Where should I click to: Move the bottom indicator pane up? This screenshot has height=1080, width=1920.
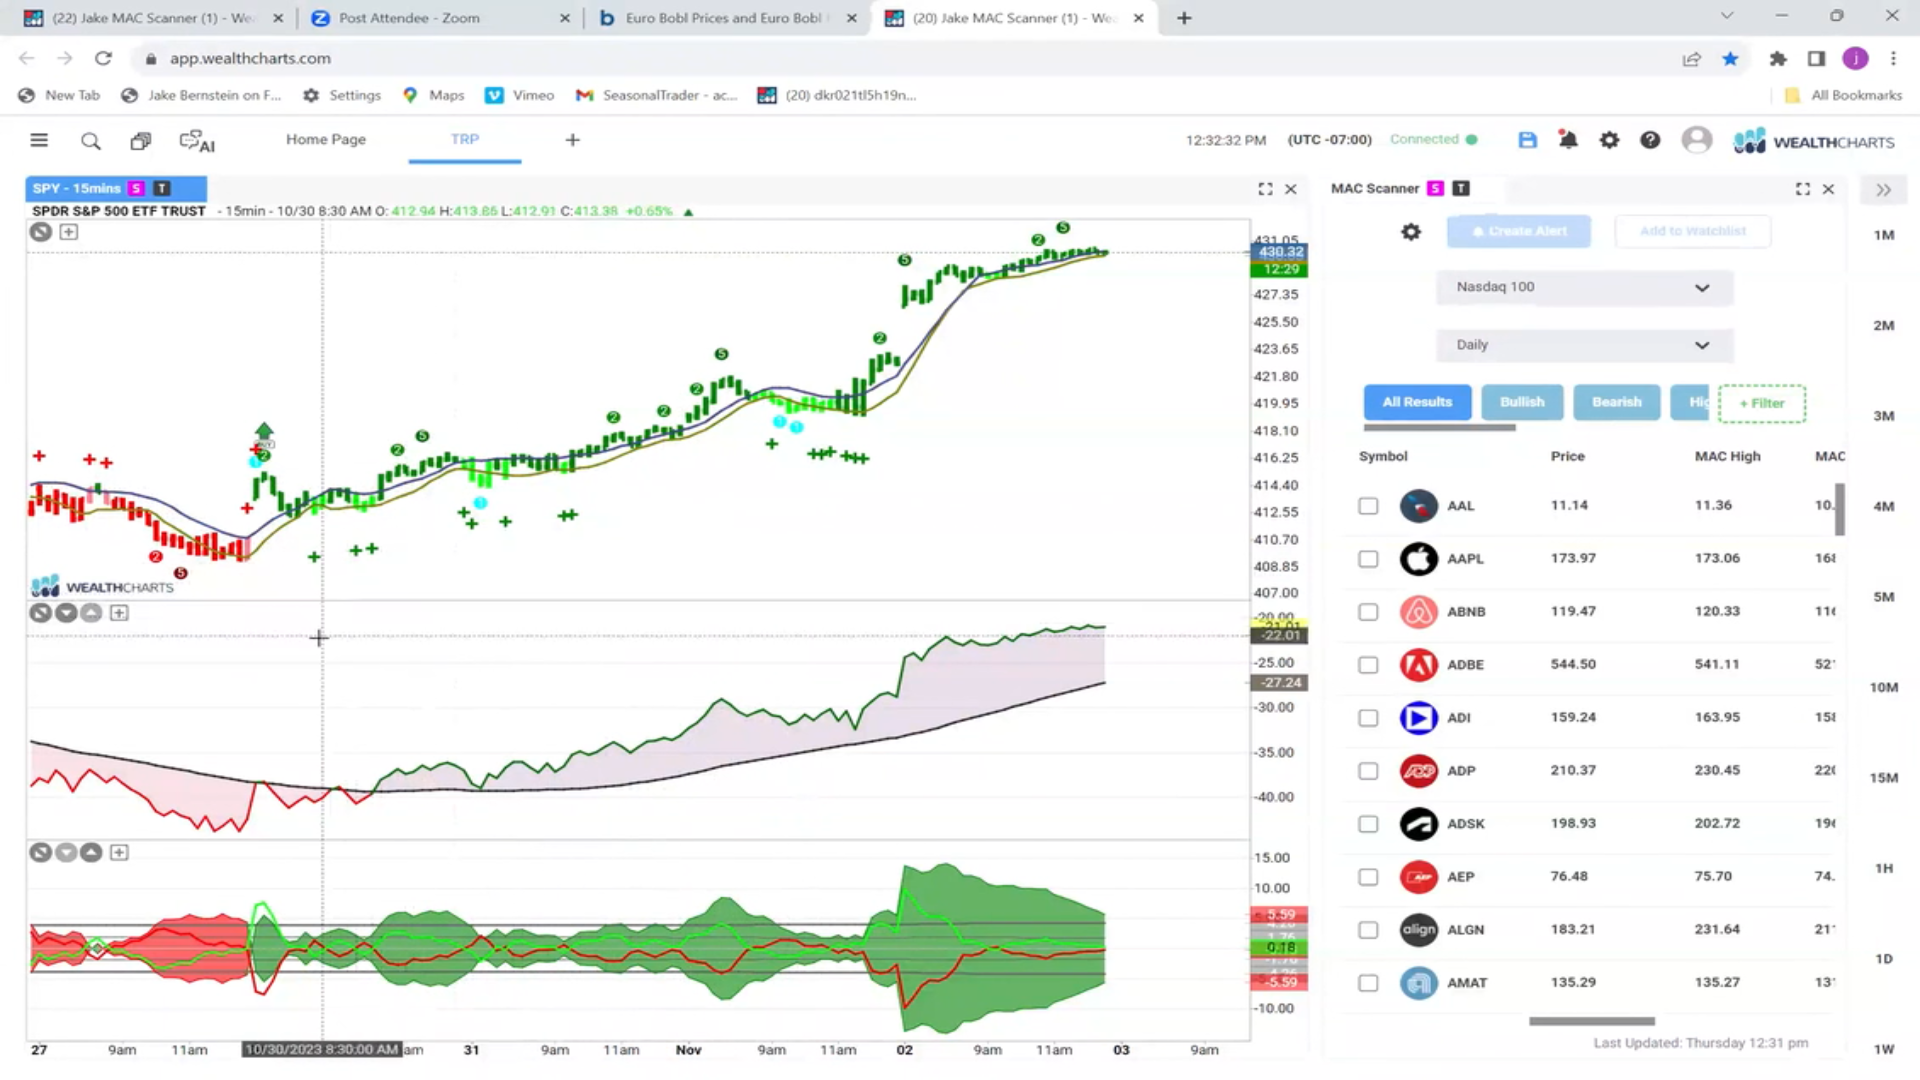click(91, 853)
